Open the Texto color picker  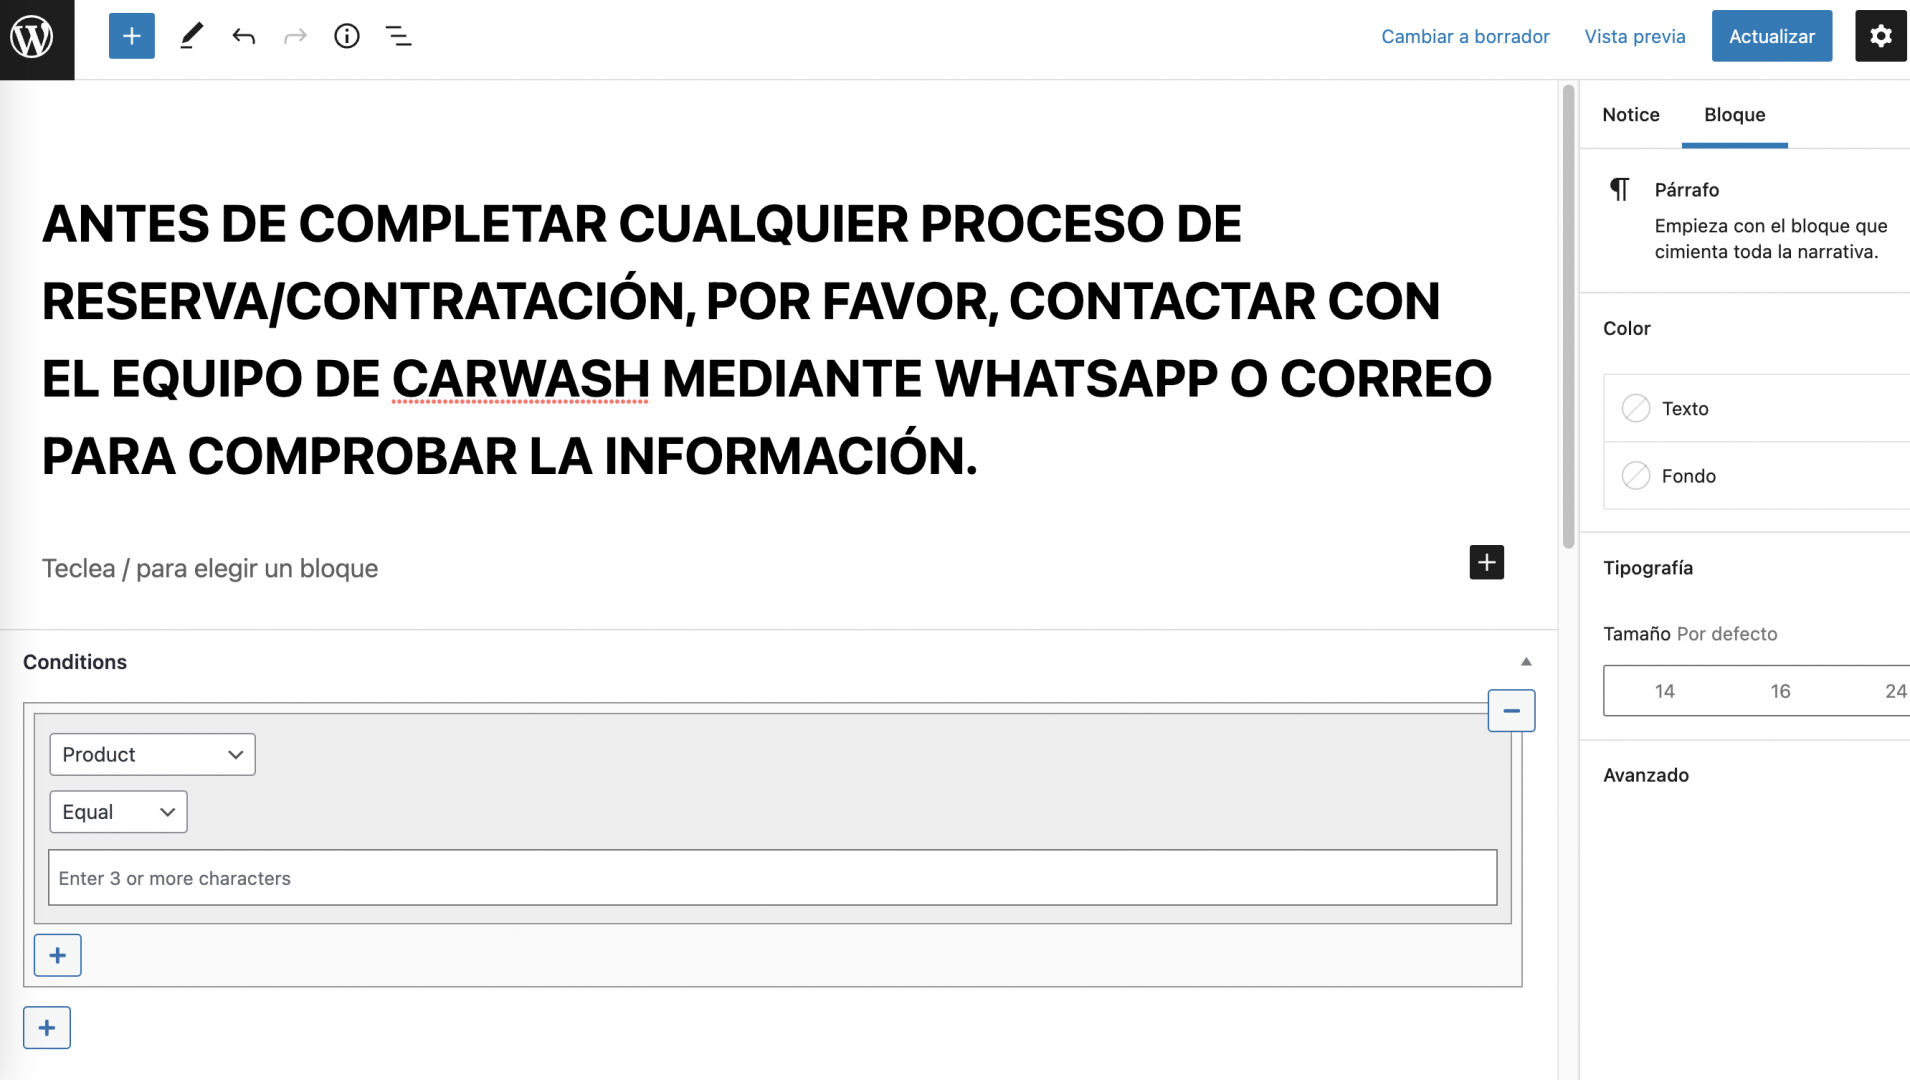pyautogui.click(x=1756, y=408)
